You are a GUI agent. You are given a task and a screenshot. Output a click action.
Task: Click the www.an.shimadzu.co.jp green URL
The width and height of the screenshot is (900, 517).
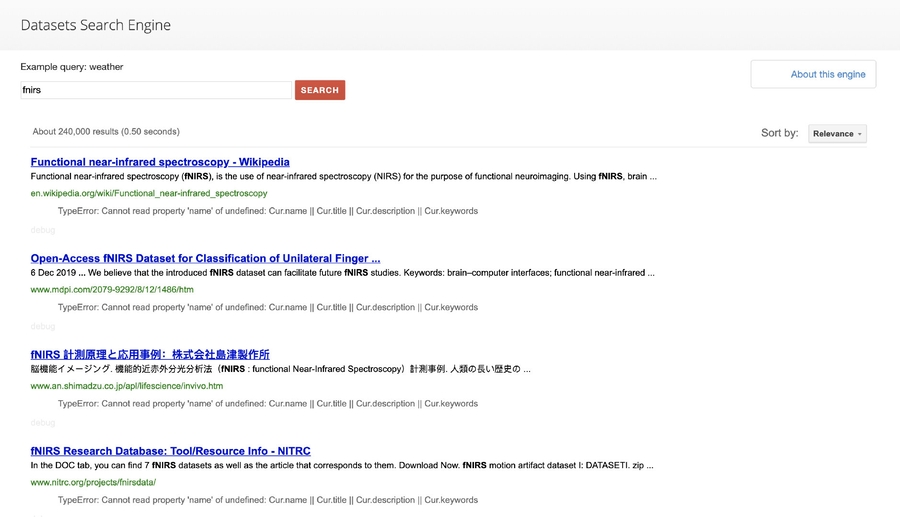click(126, 386)
